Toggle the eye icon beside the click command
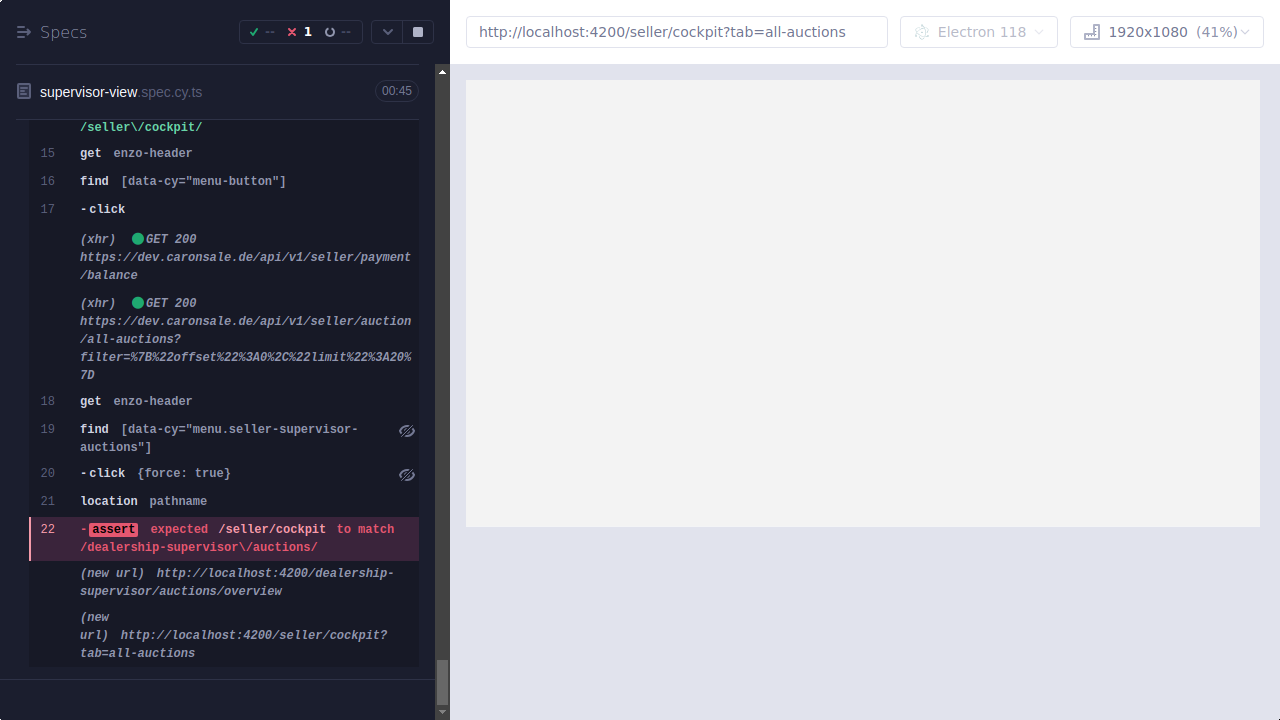 (407, 474)
